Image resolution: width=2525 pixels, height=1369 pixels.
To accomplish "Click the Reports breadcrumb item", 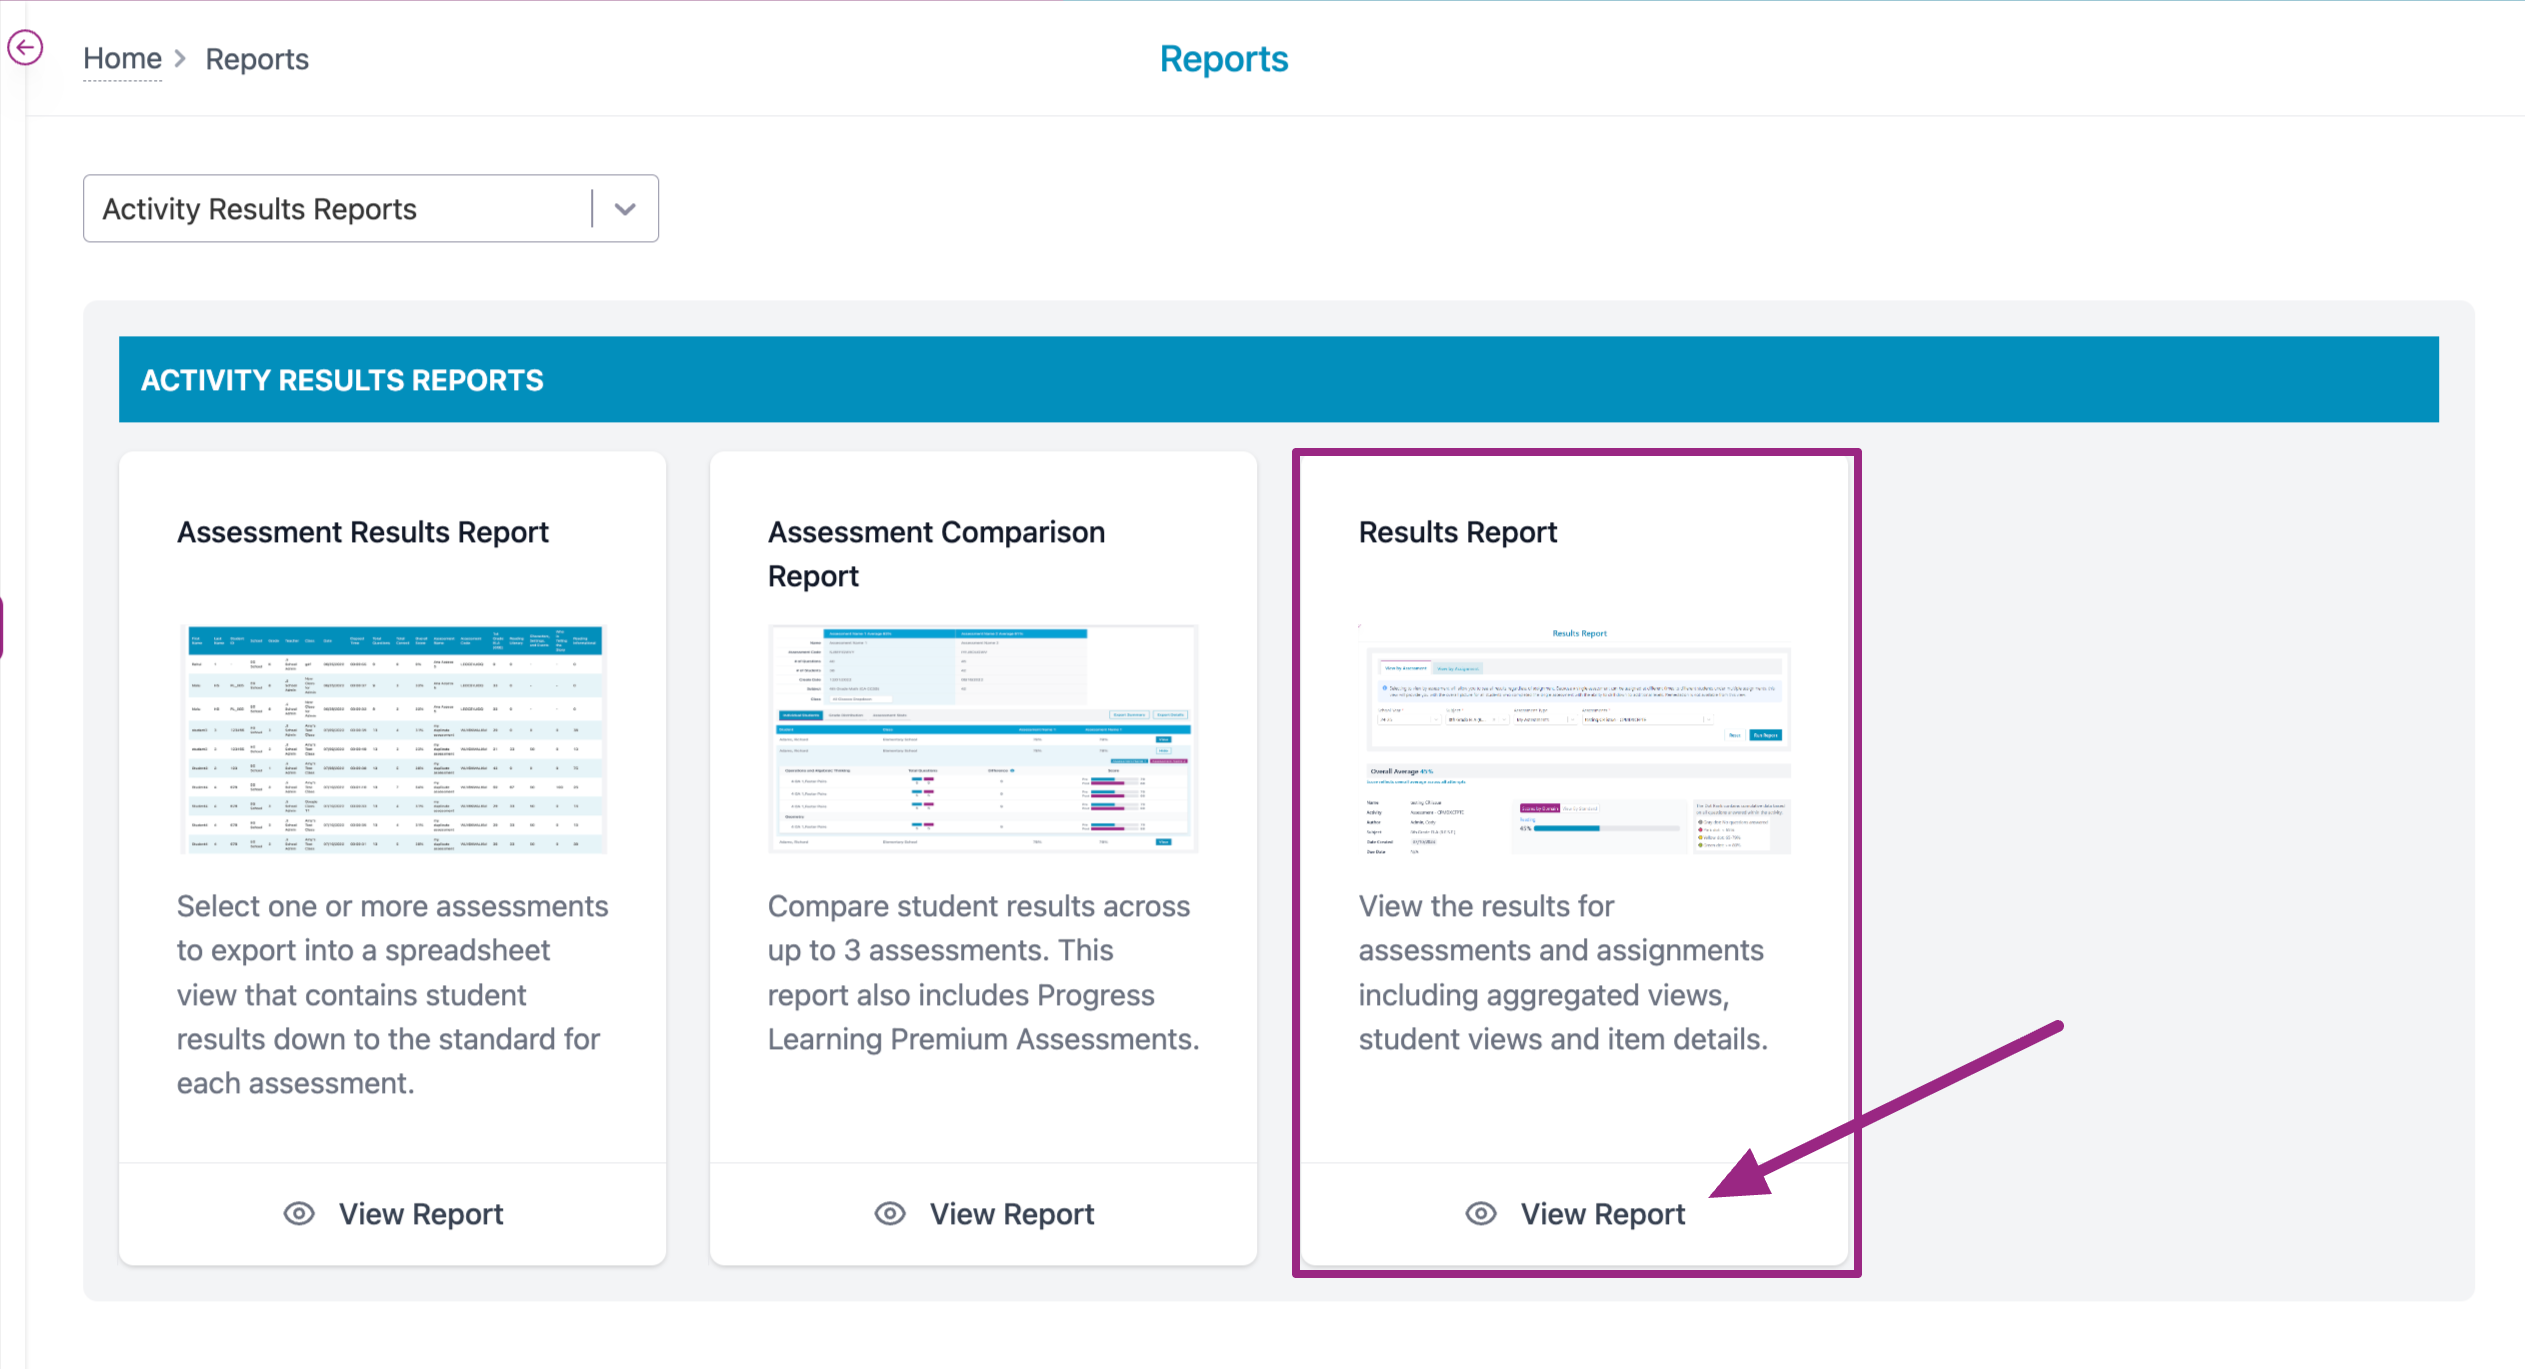I will [257, 59].
